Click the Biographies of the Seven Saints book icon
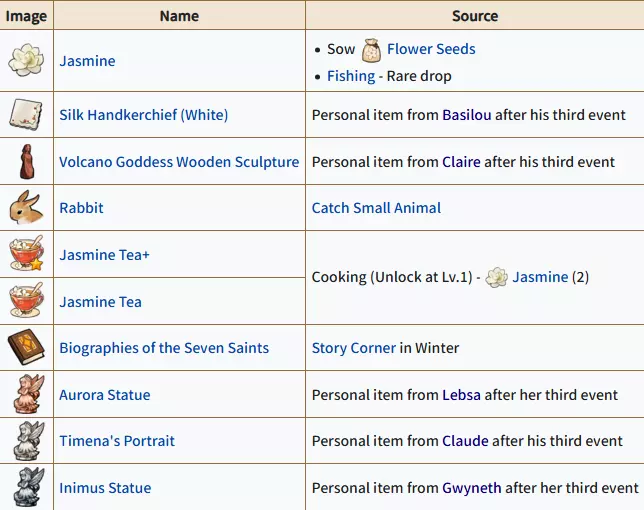The height and width of the screenshot is (510, 644). (26, 348)
